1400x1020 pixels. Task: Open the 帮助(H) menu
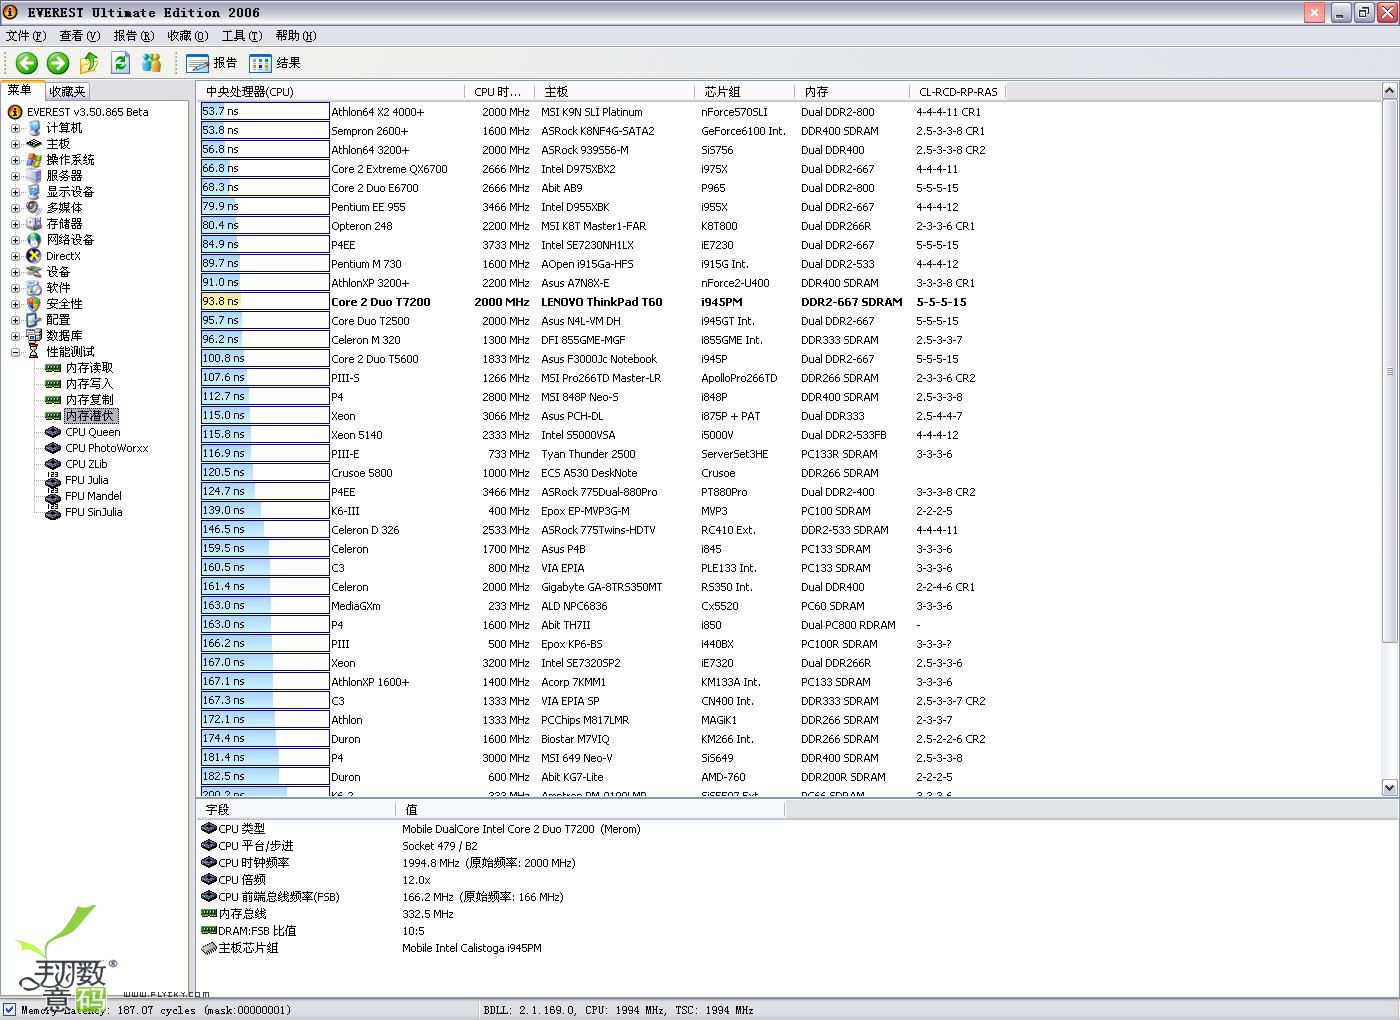pos(296,36)
